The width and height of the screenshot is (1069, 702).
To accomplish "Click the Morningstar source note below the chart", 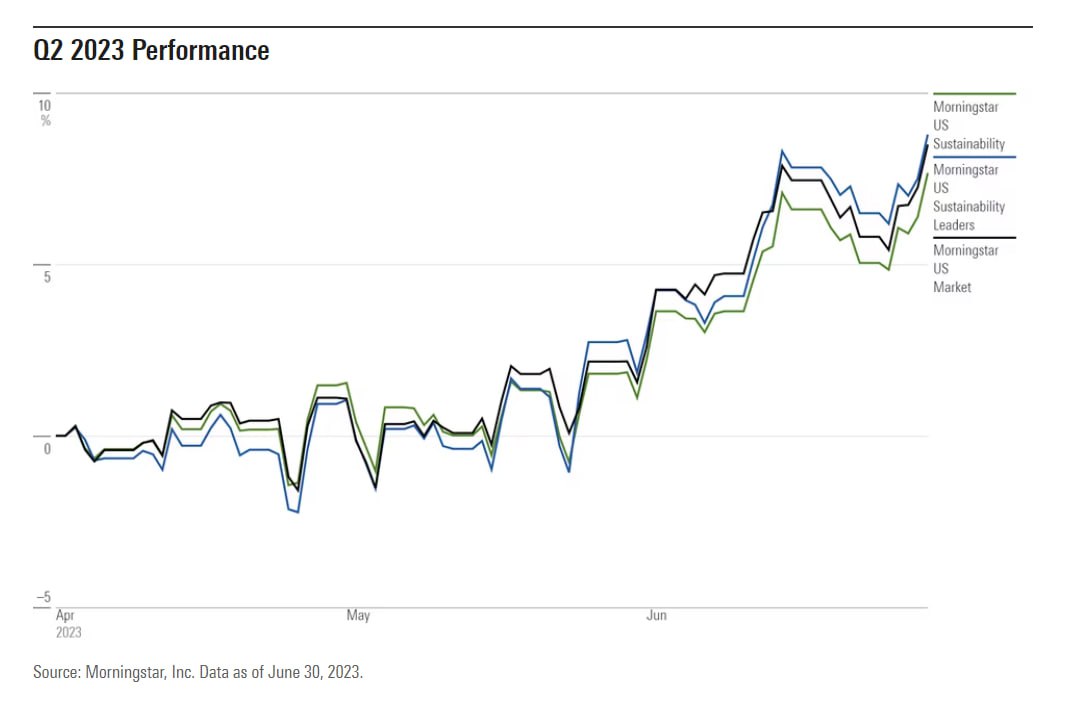I will (198, 672).
